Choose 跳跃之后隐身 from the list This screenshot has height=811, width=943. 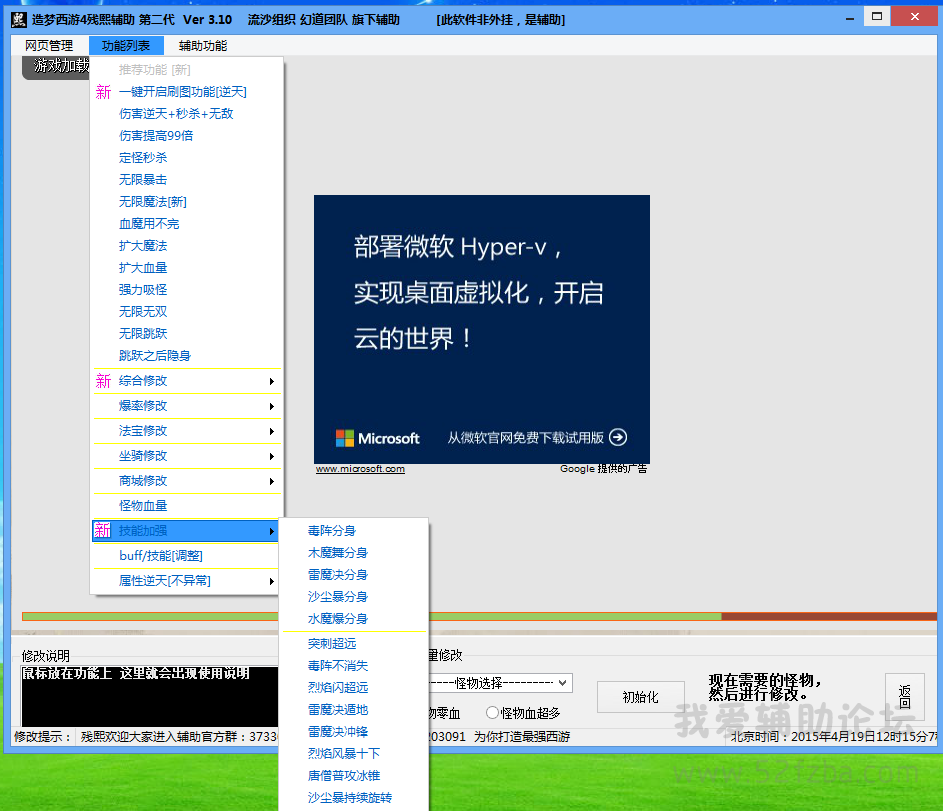pyautogui.click(x=186, y=356)
